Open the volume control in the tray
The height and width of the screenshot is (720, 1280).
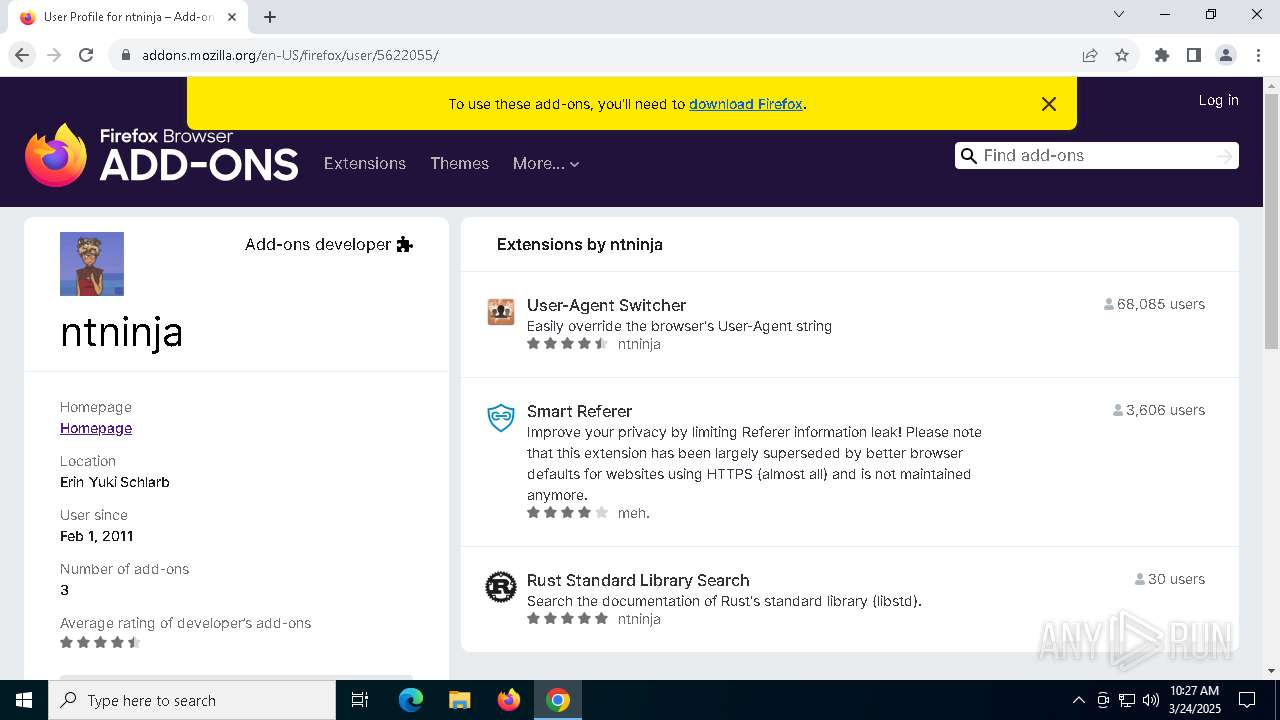1150,700
